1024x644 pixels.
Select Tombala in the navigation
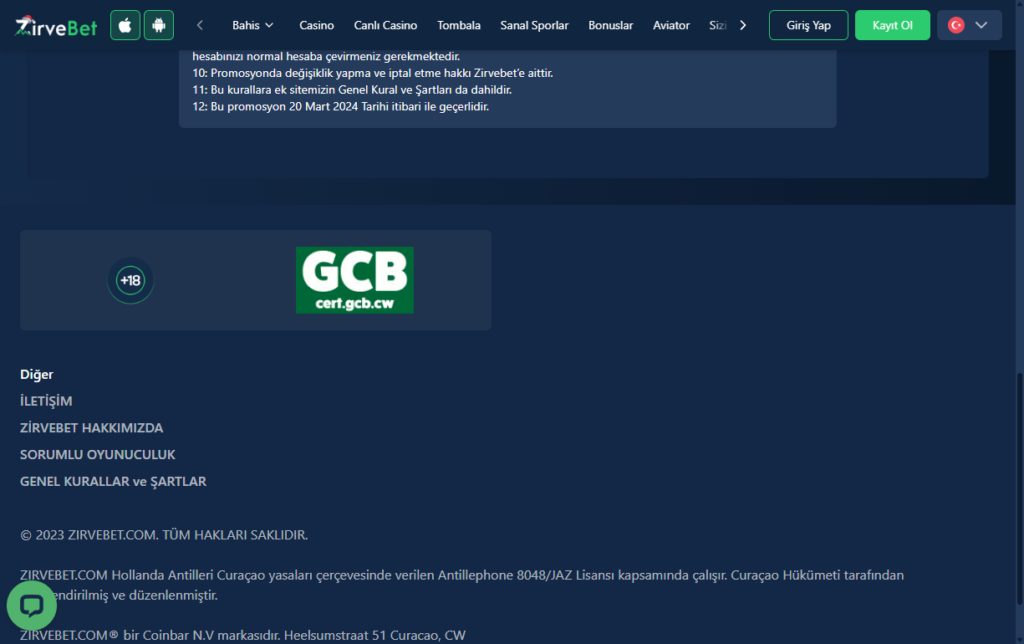459,25
